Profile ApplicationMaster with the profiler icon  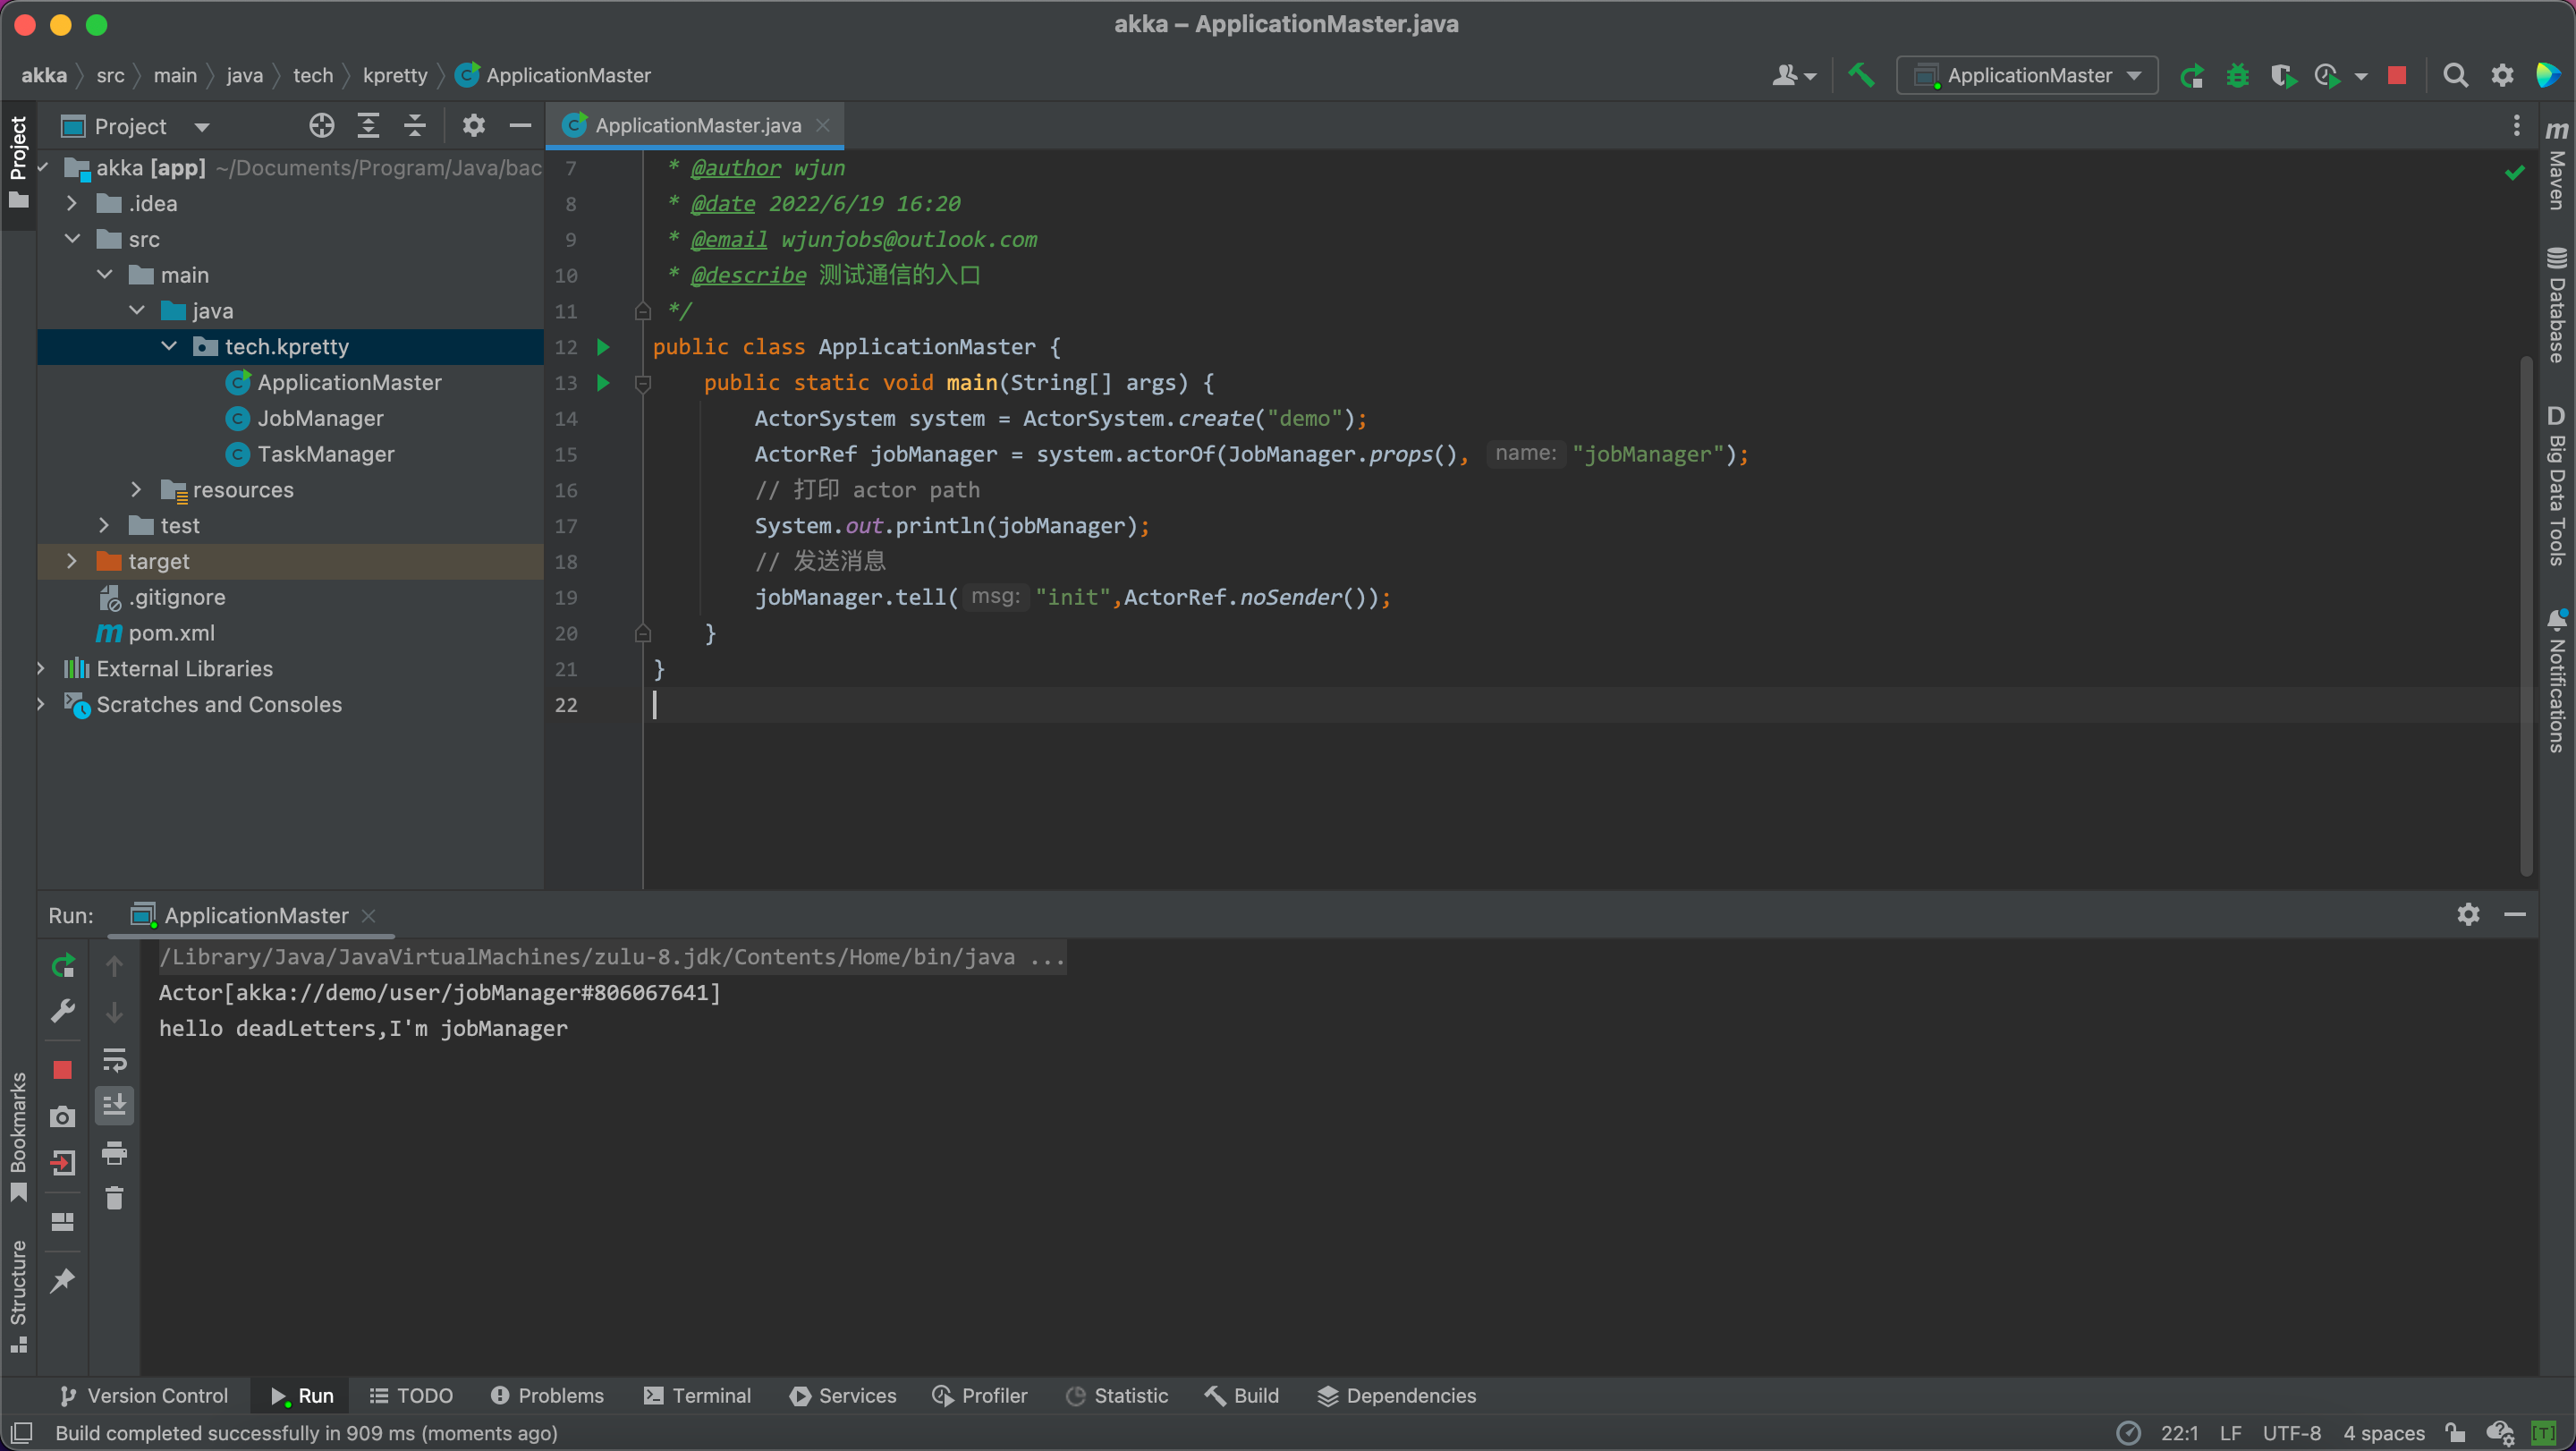click(x=2330, y=75)
